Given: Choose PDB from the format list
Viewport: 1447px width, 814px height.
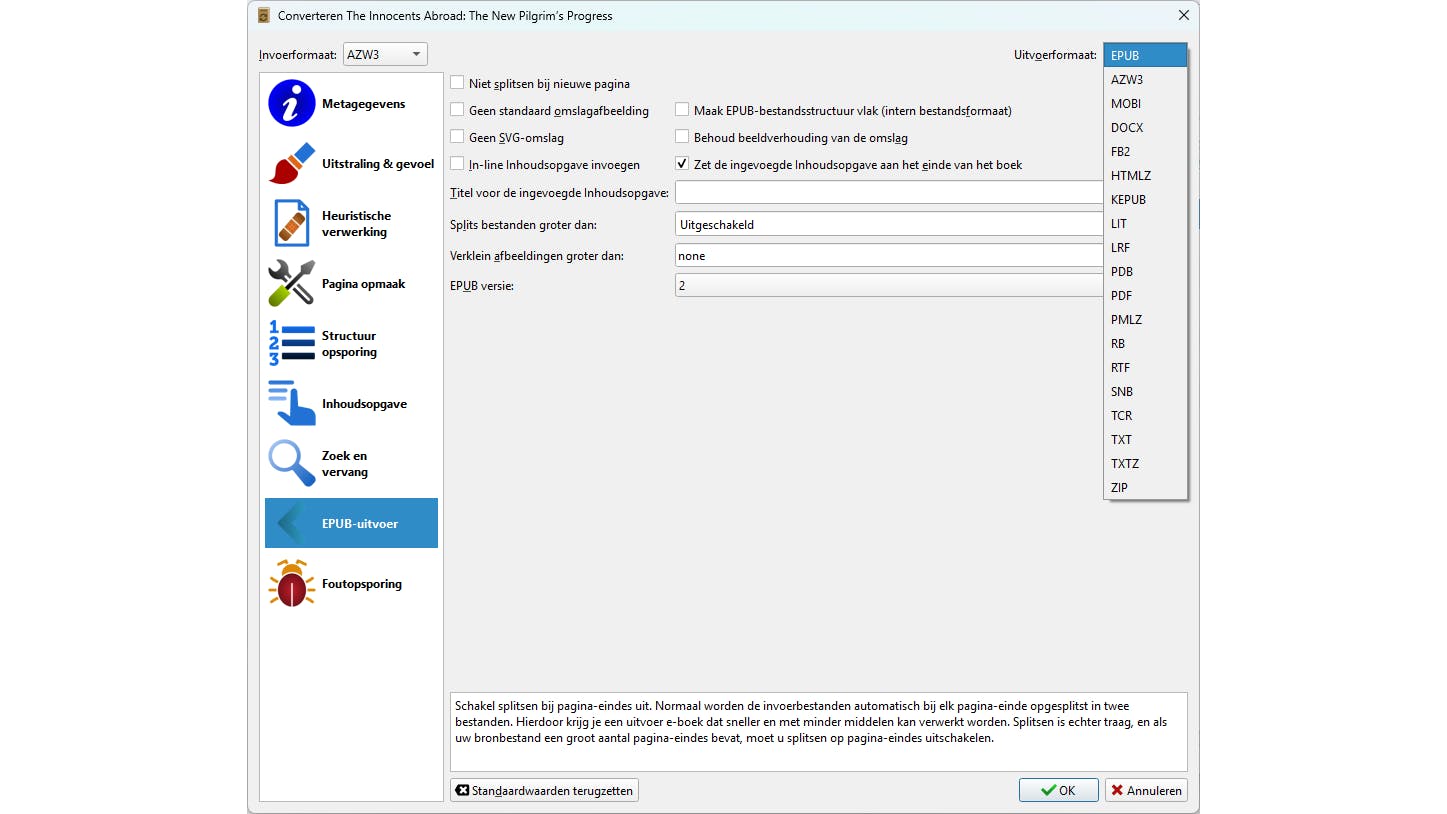Looking at the screenshot, I should [1145, 272].
